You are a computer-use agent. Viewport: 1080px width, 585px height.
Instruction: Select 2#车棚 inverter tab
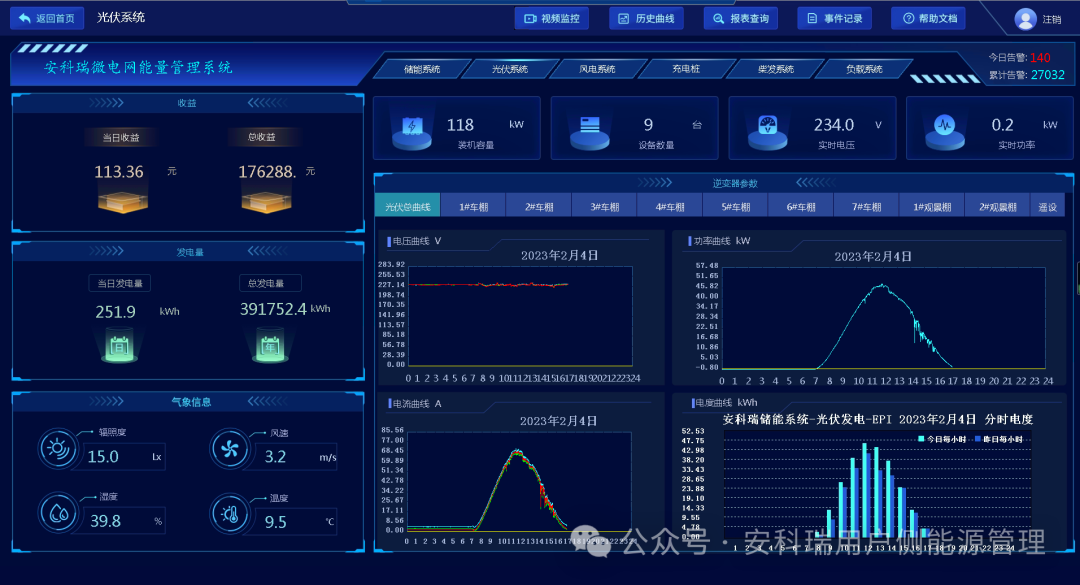(x=539, y=207)
